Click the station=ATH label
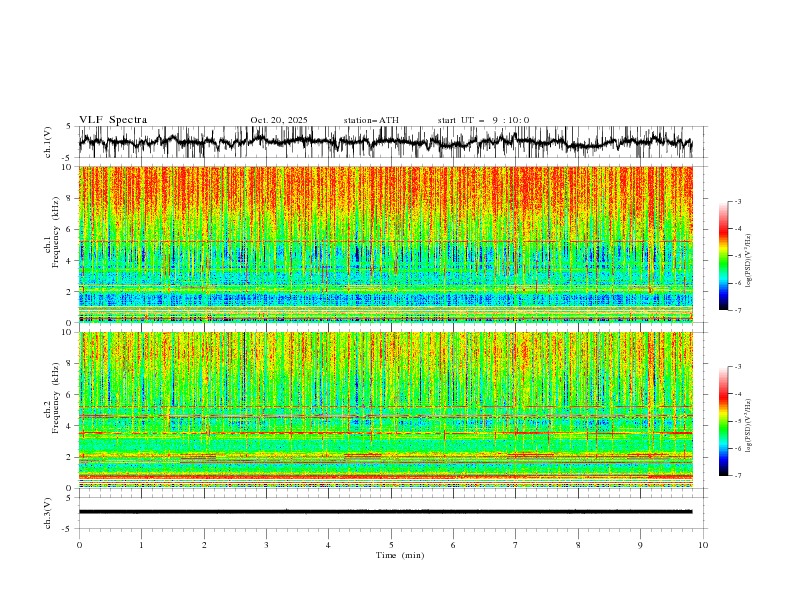Screen dimensions: 792x612 click(x=371, y=120)
